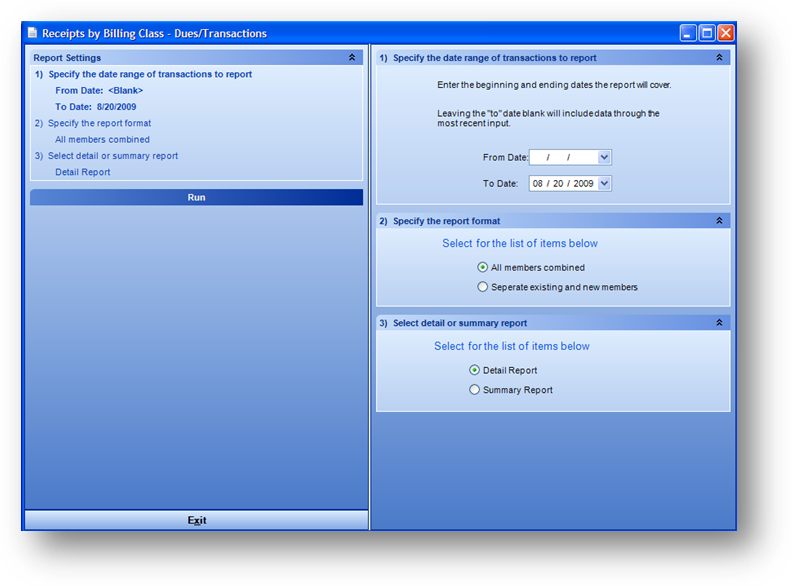
Task: Select step 1 date range in Report Settings
Action: [x=143, y=74]
